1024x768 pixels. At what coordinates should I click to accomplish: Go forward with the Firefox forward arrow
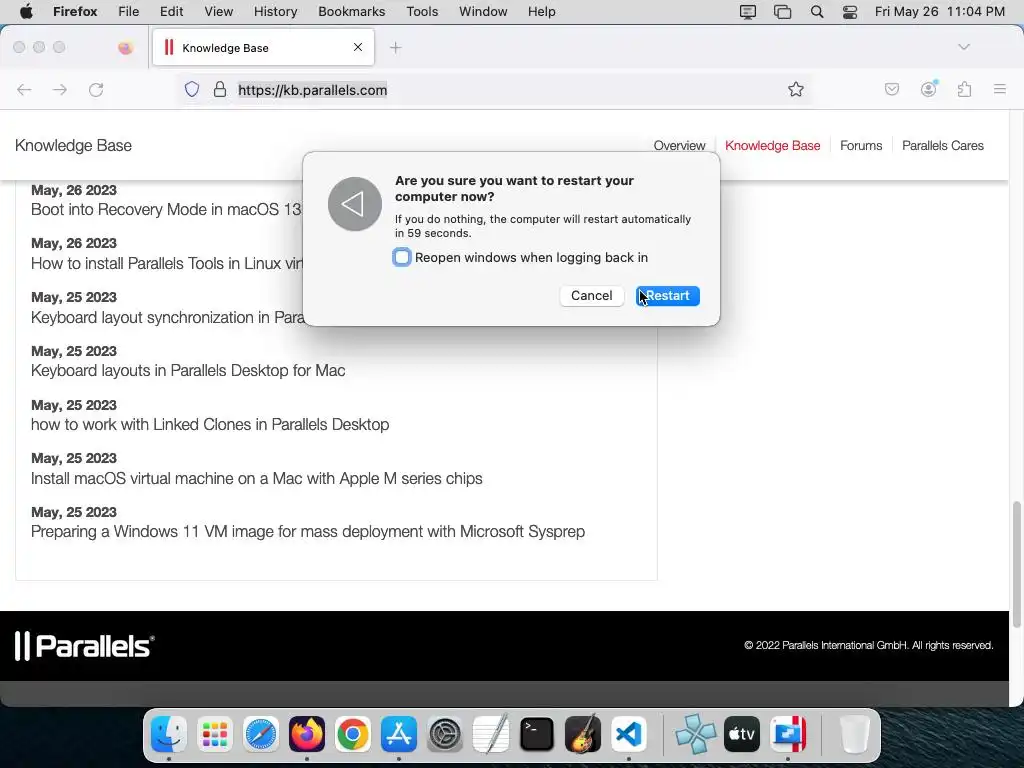(x=60, y=89)
